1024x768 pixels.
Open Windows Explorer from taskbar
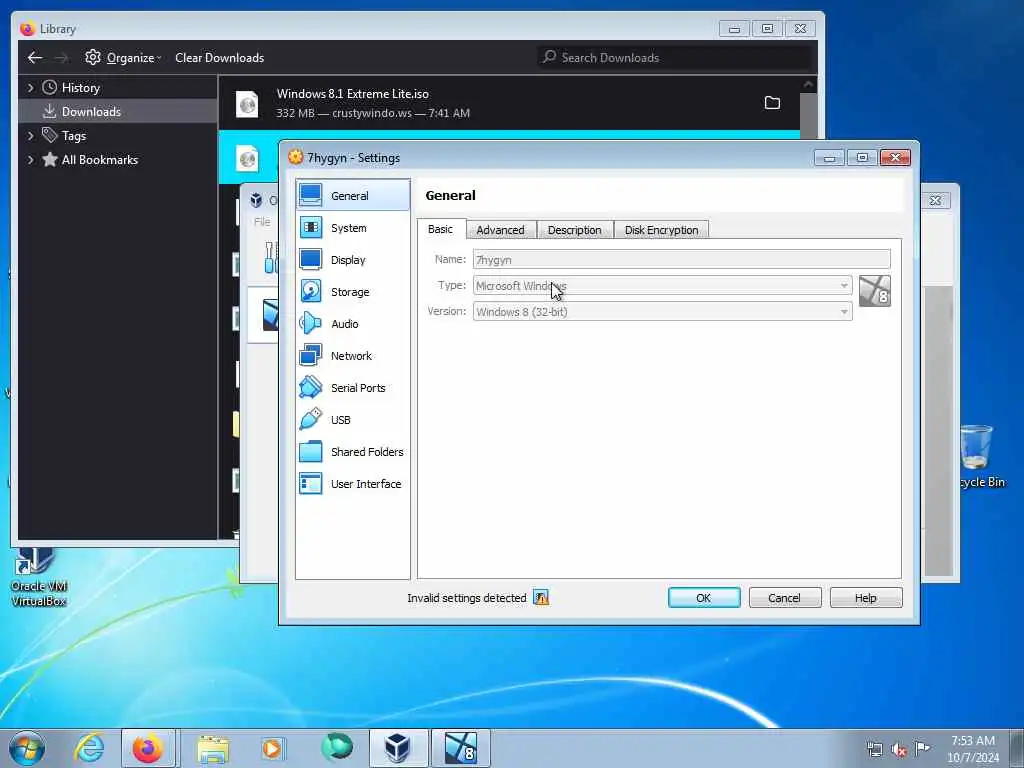(213, 748)
